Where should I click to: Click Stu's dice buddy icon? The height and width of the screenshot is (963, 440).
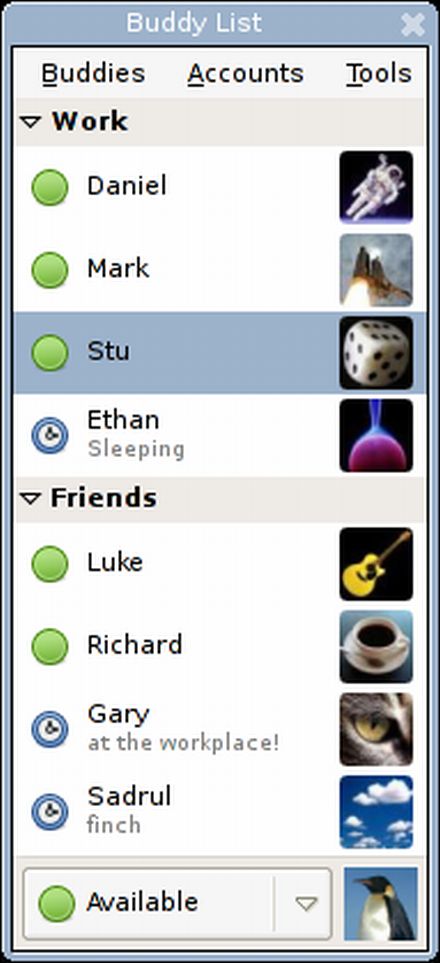click(376, 353)
